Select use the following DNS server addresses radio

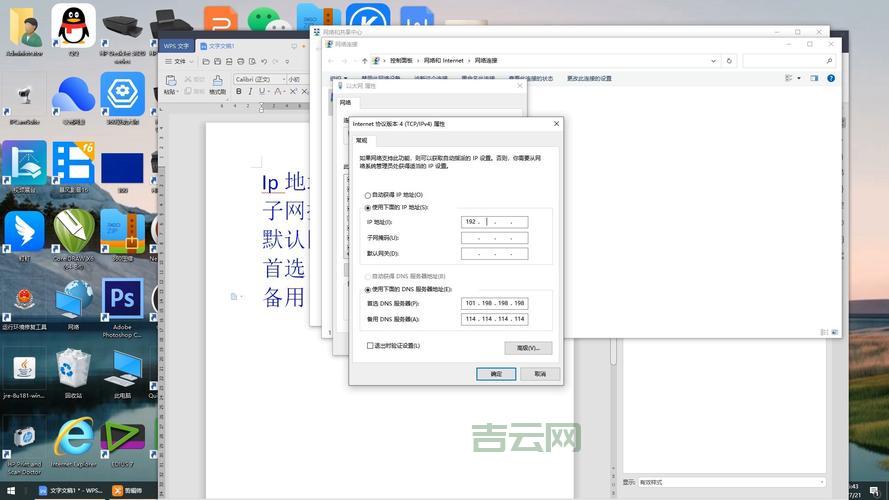[x=368, y=290]
